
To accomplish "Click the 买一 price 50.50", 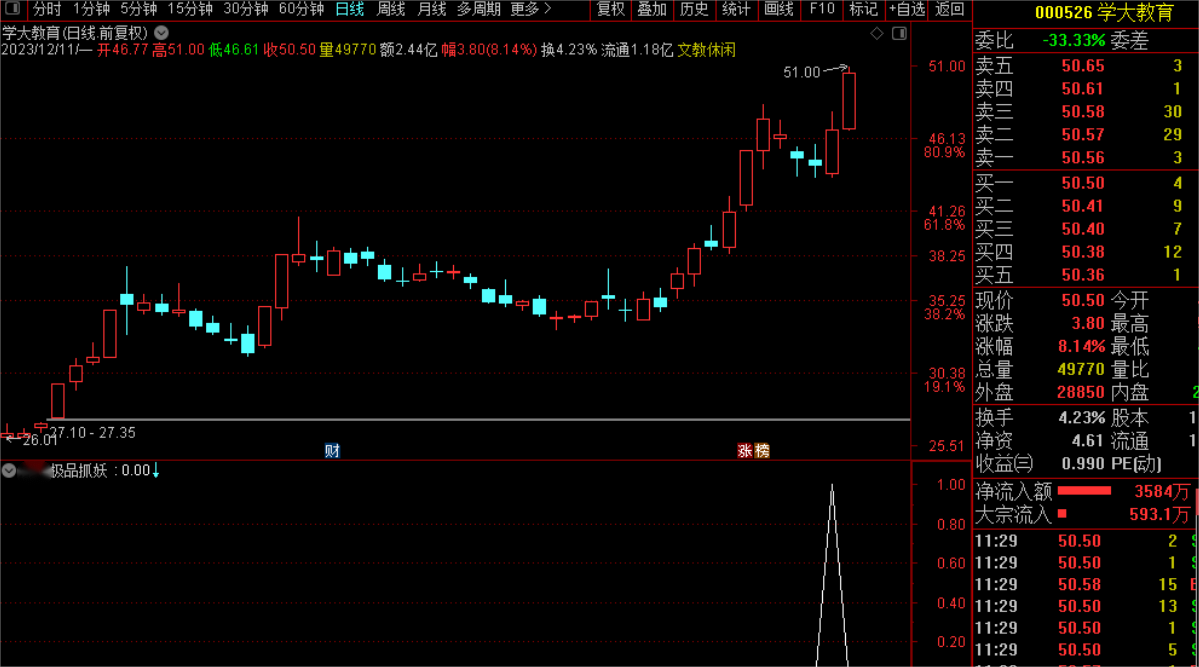I will pyautogui.click(x=1083, y=183).
